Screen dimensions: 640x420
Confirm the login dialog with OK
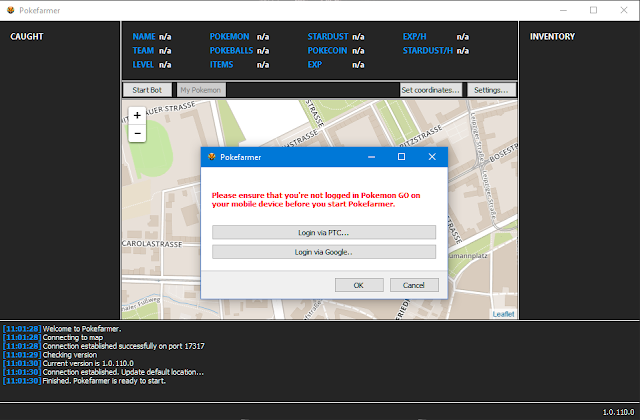click(359, 285)
